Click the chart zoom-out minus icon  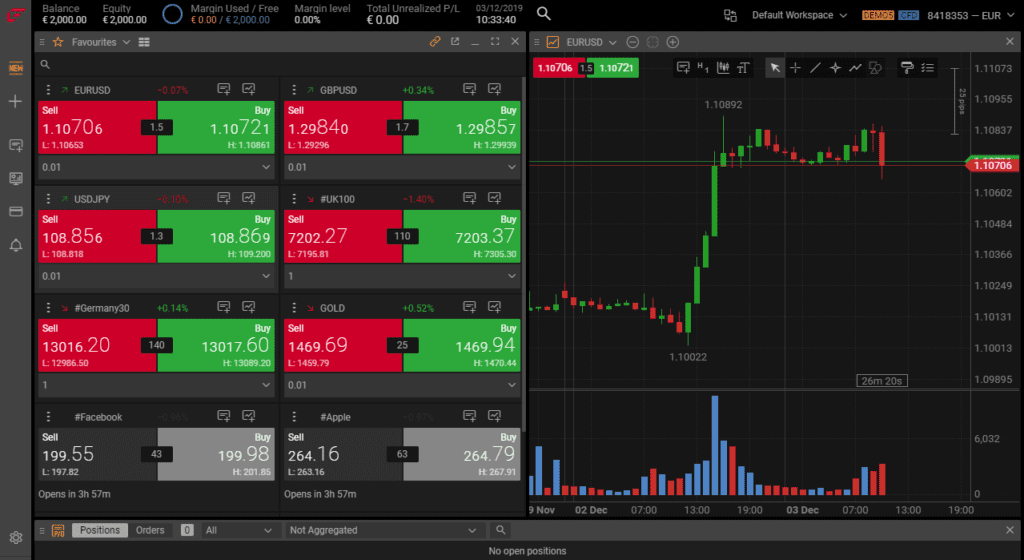[x=633, y=42]
